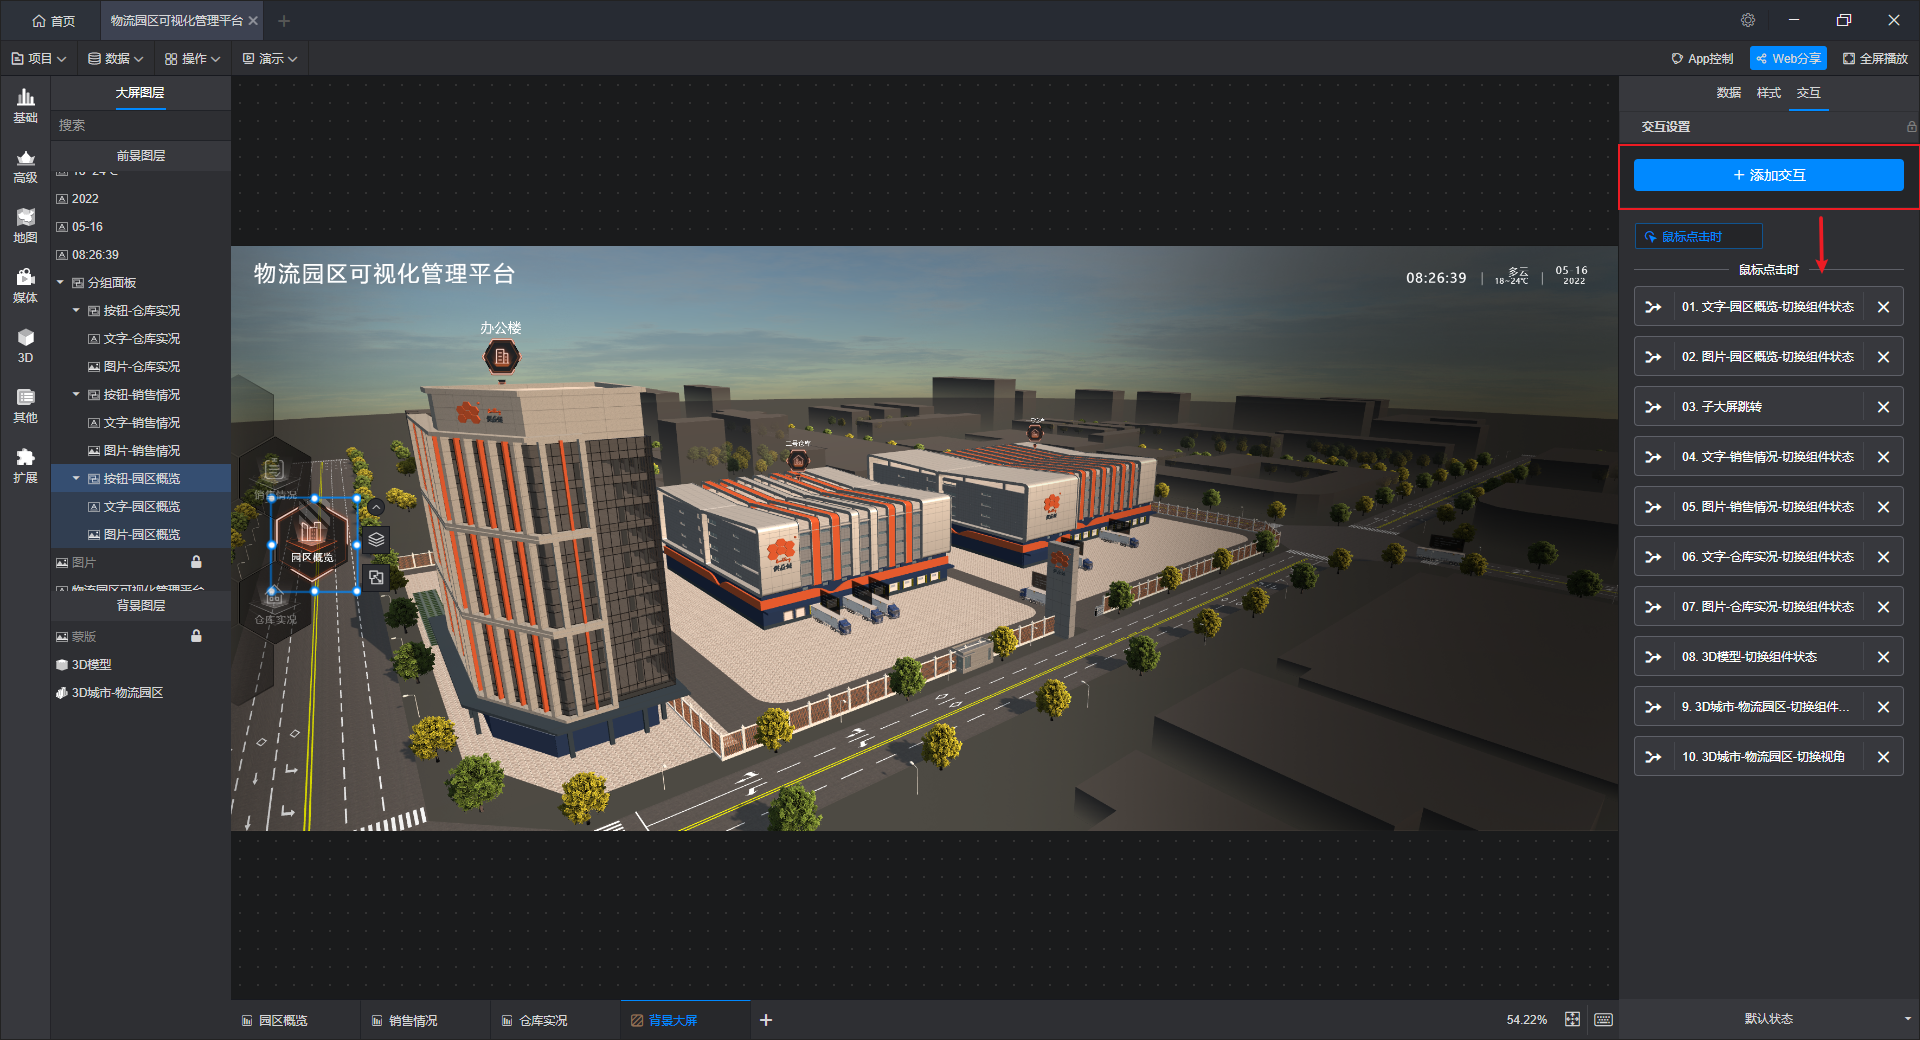This screenshot has width=1920, height=1040.
Task: Open the 高级 (Advanced) components panel
Action: point(25,166)
